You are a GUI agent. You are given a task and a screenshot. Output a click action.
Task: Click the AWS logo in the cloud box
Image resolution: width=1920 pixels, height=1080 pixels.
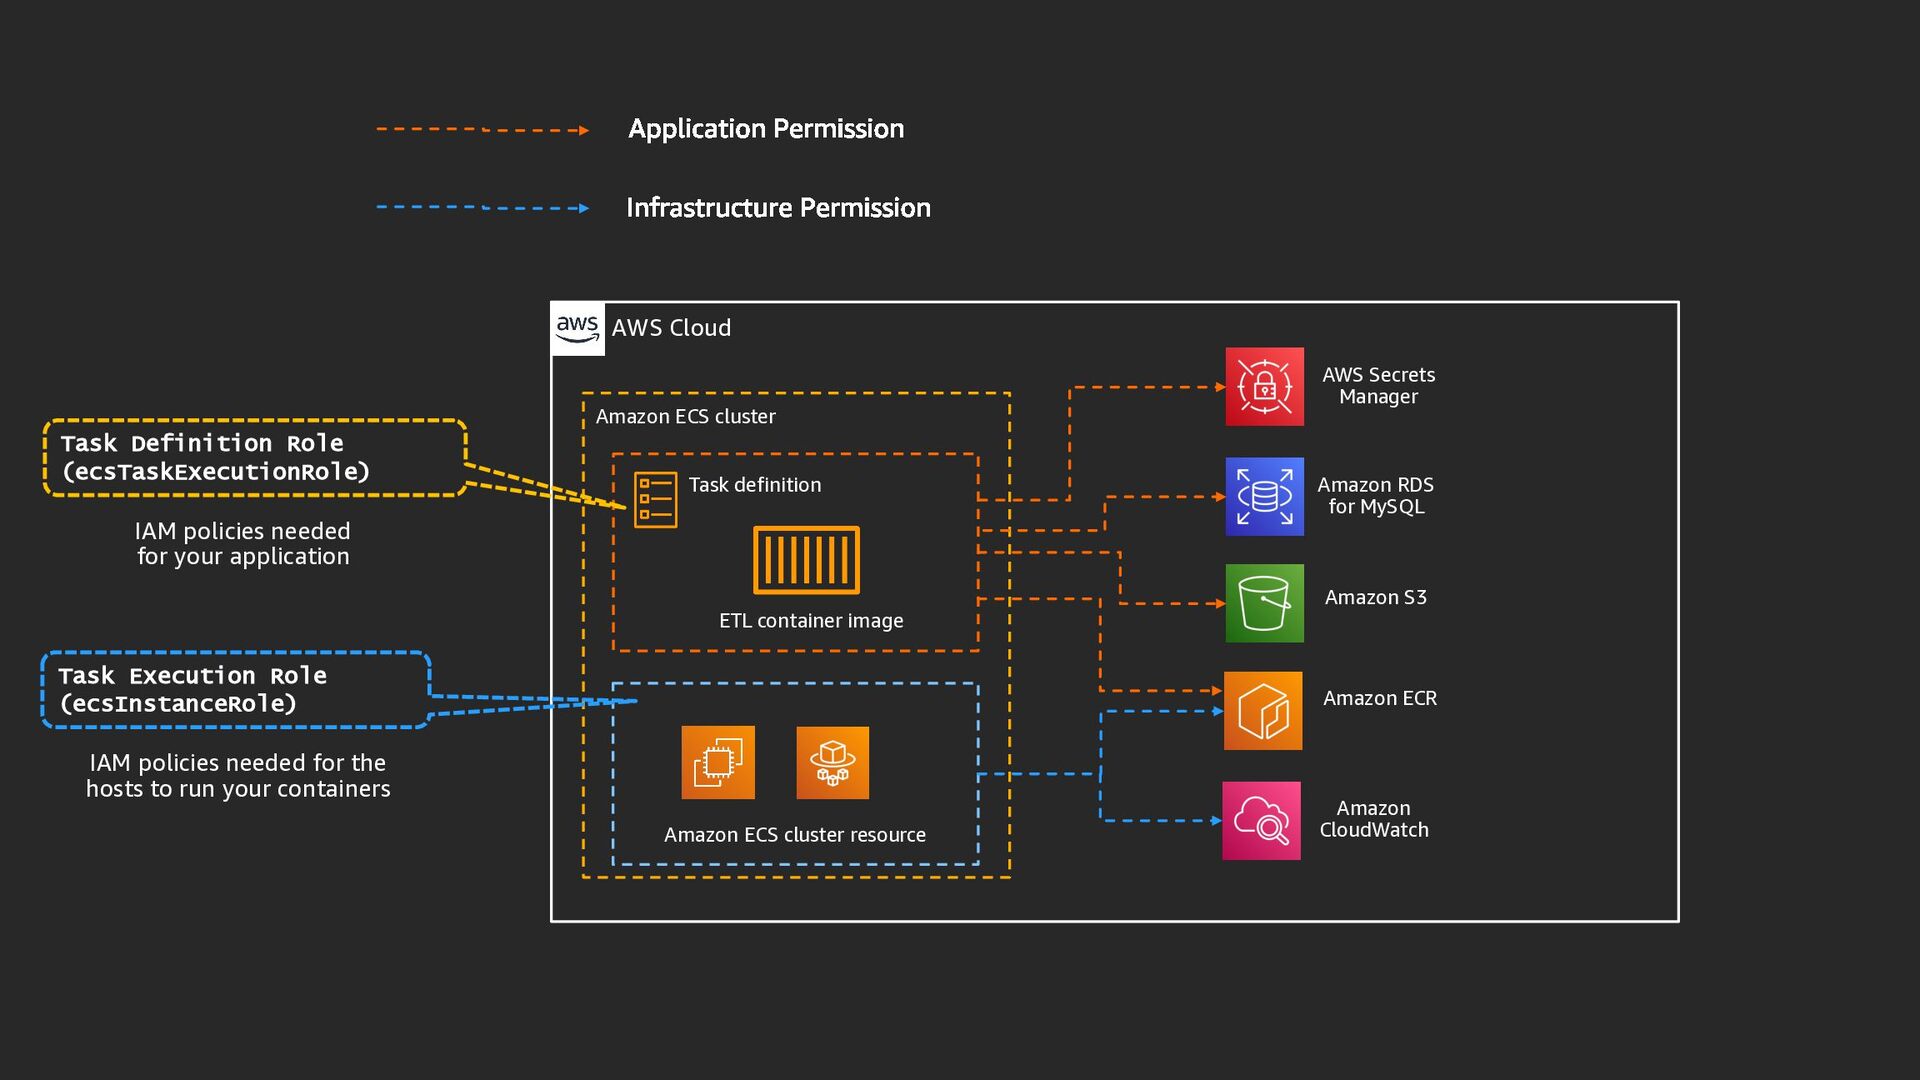[578, 329]
